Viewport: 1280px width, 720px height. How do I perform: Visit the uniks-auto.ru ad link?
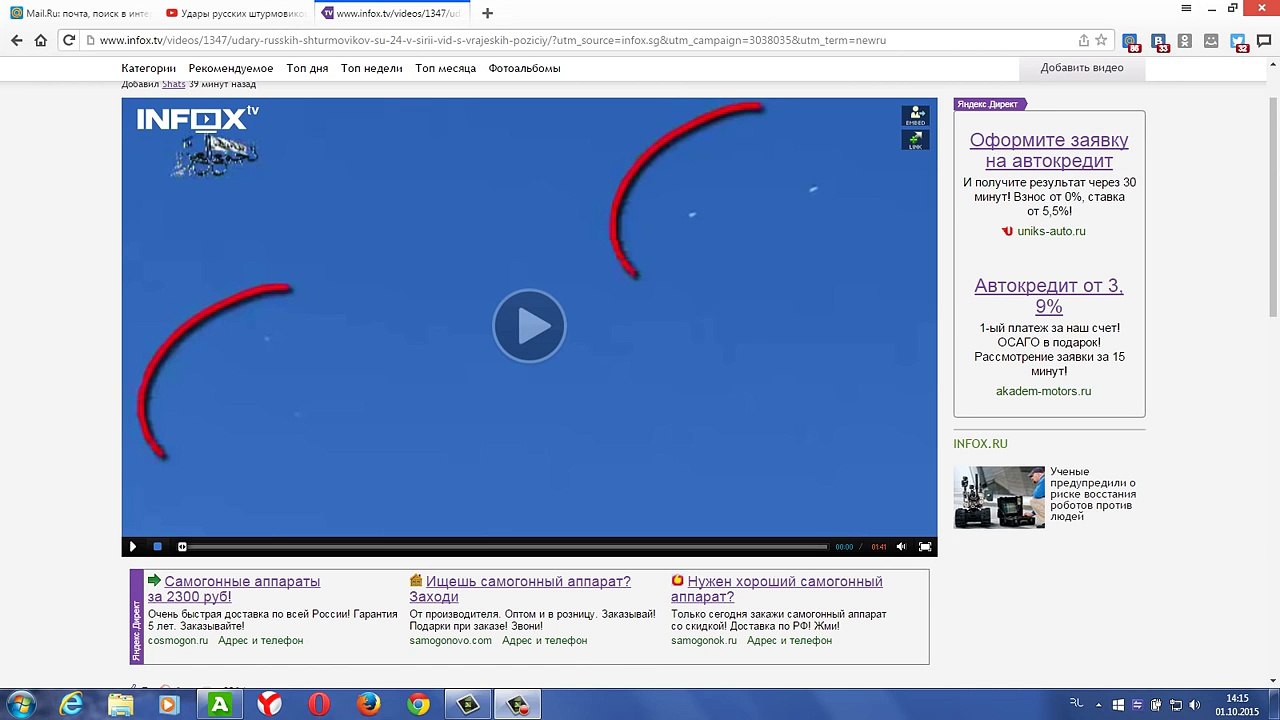1051,231
